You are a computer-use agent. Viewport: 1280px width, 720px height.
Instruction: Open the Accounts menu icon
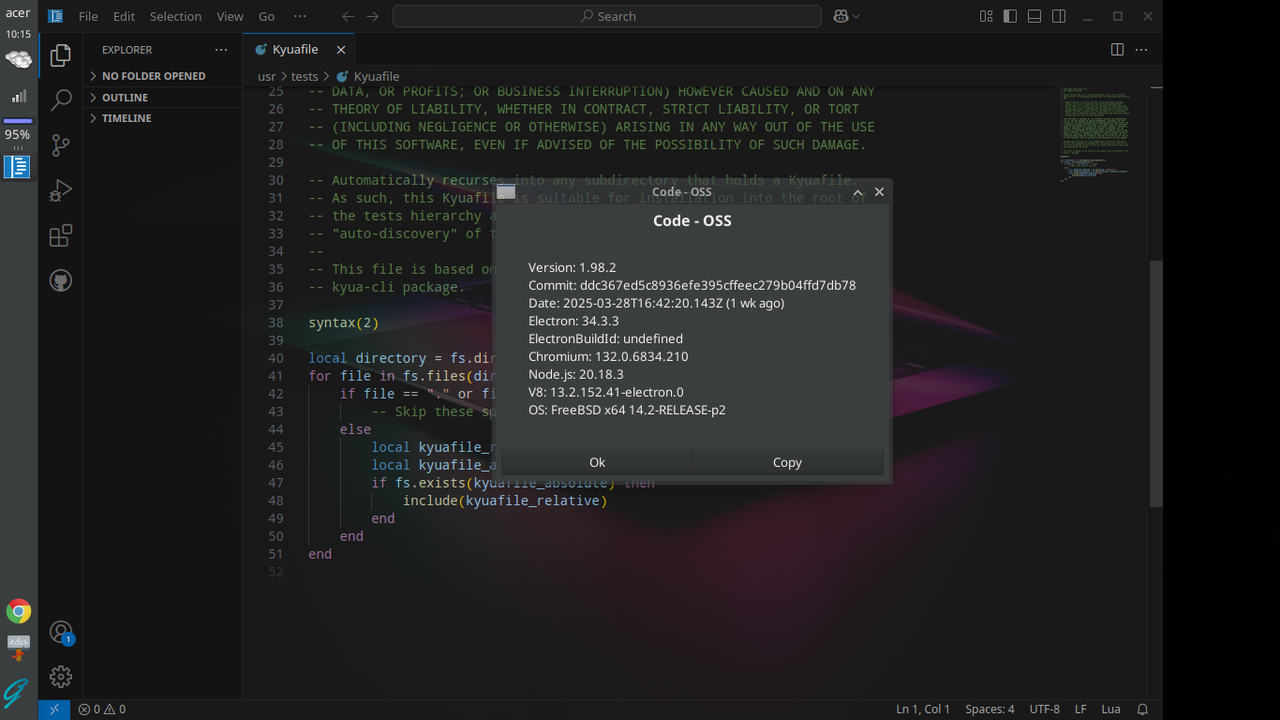(61, 632)
